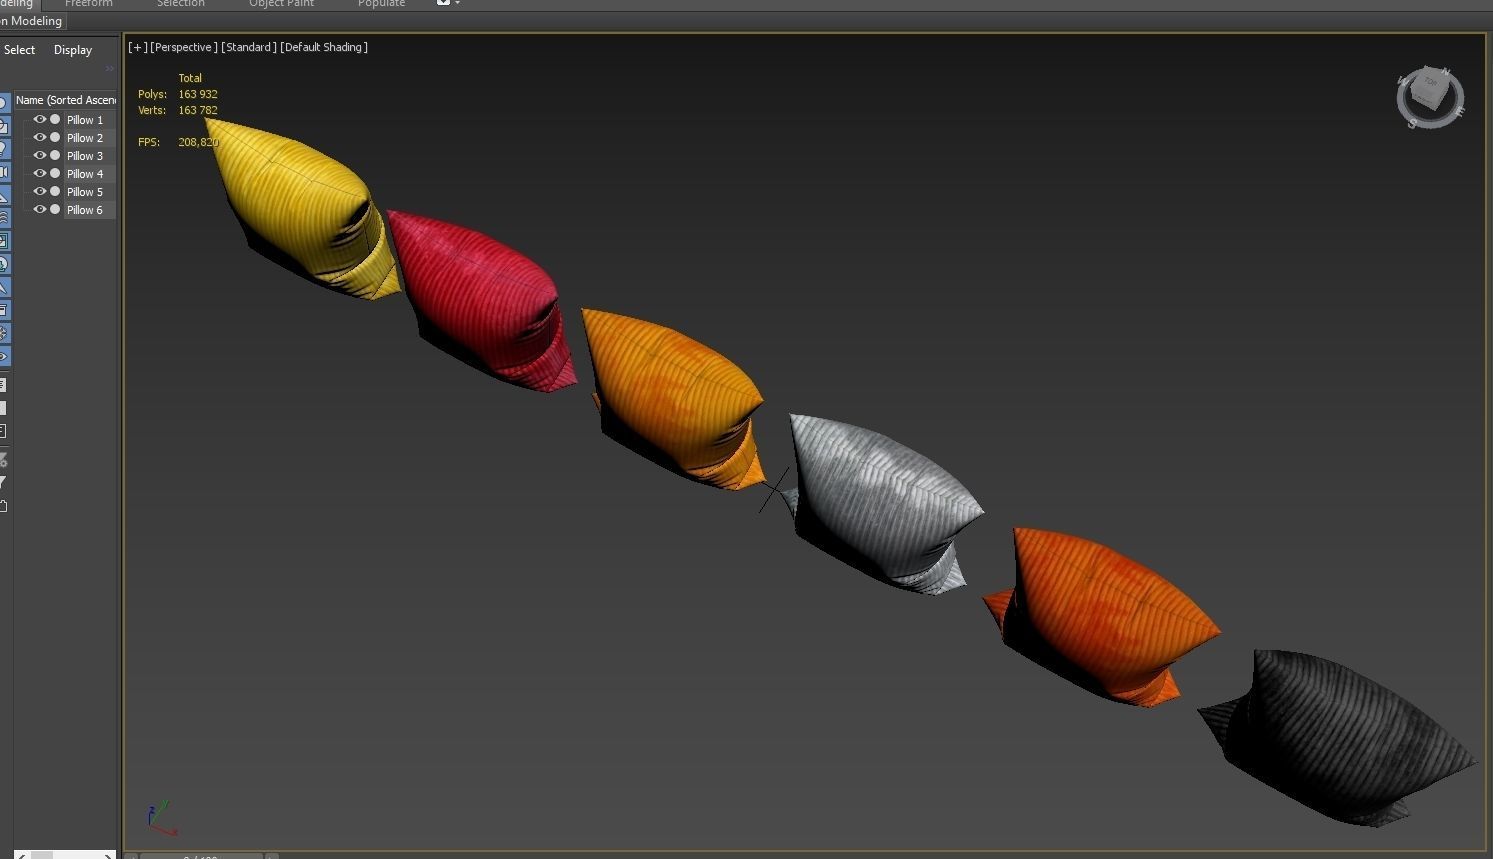1493x859 pixels.
Task: Click the Total statistics column heading
Action: (190, 78)
